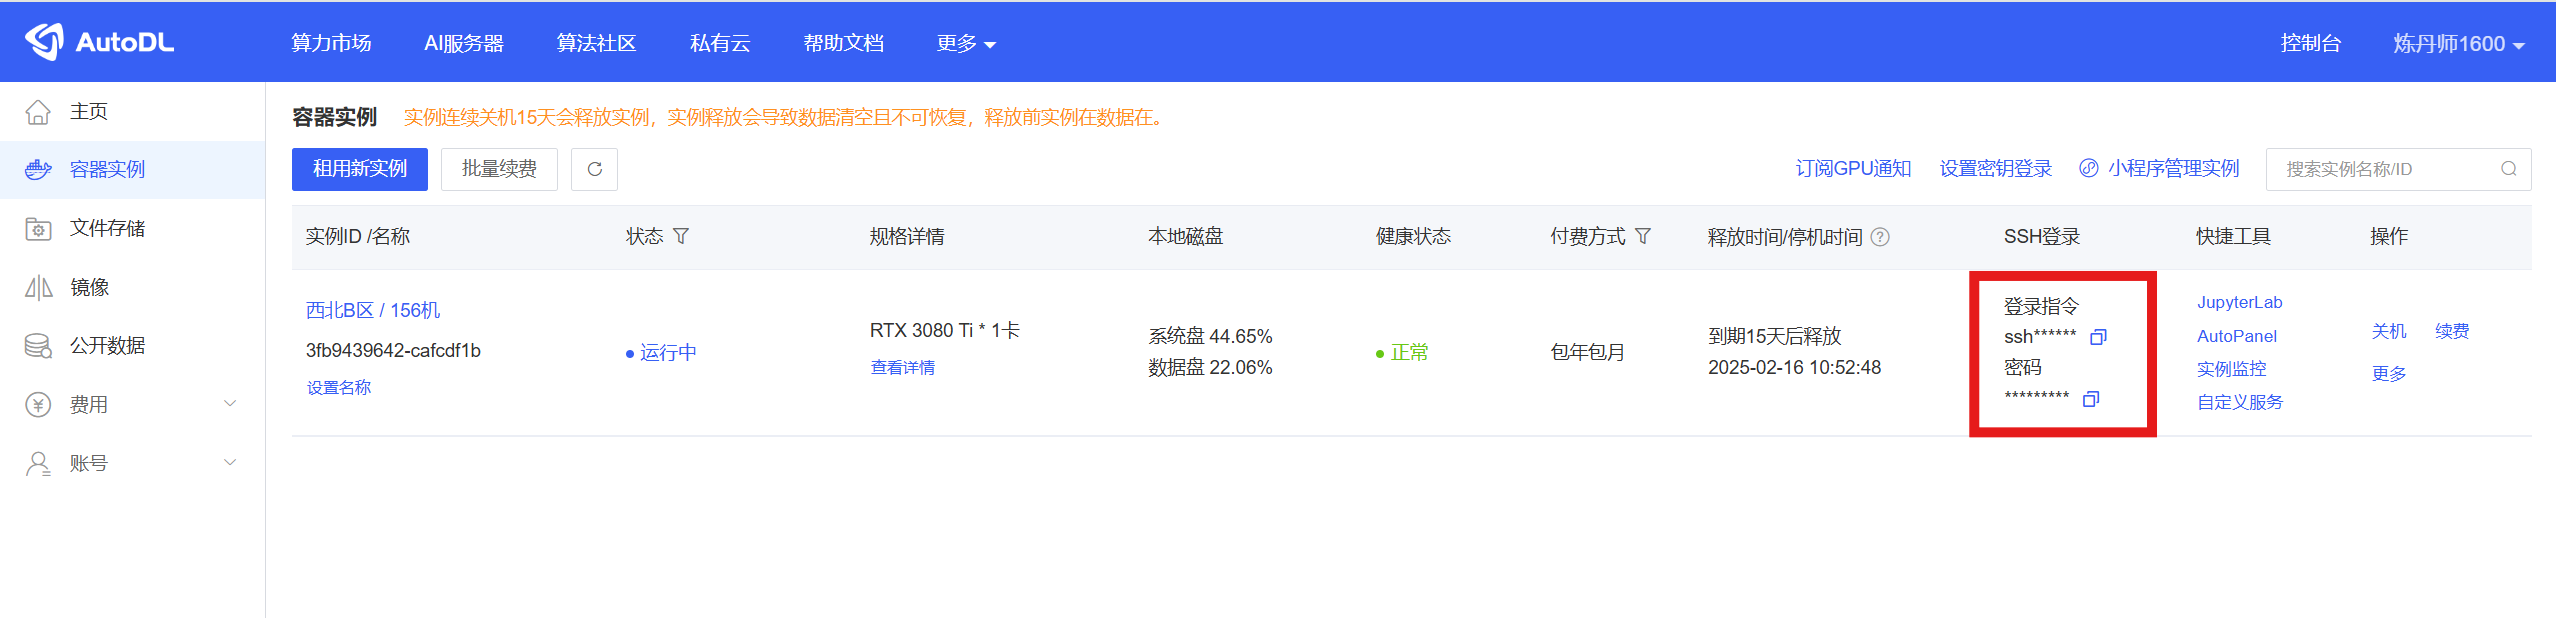Copy the SSH login command
The width and height of the screenshot is (2556, 618).
click(2098, 337)
